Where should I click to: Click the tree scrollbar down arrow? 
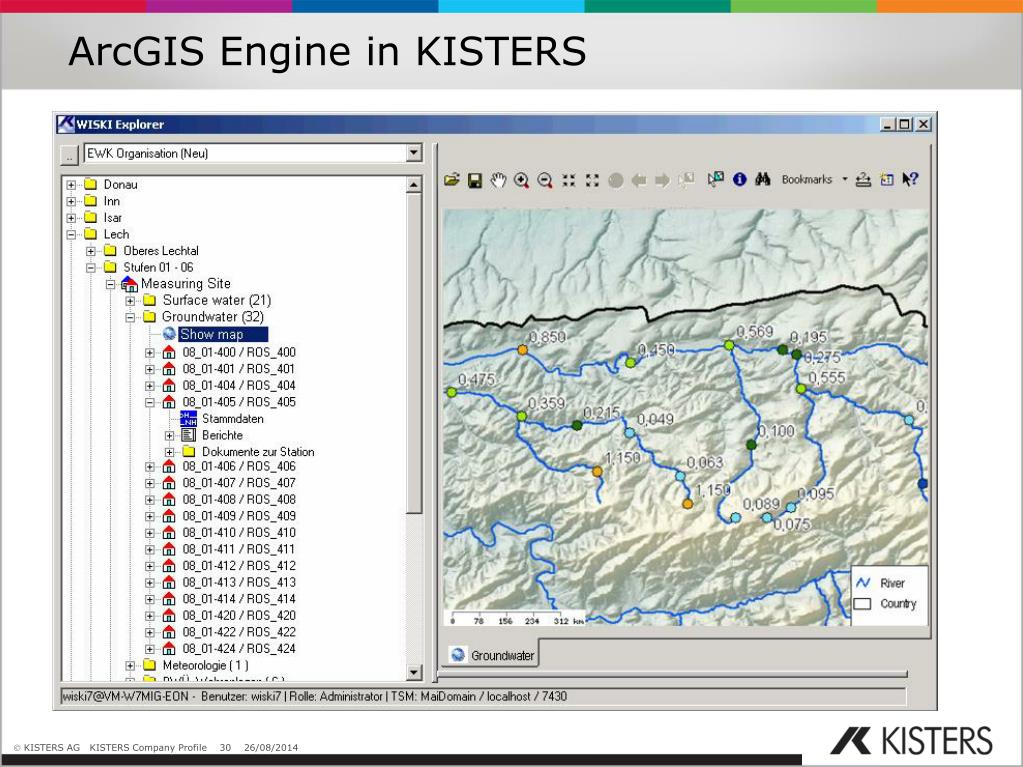[414, 672]
